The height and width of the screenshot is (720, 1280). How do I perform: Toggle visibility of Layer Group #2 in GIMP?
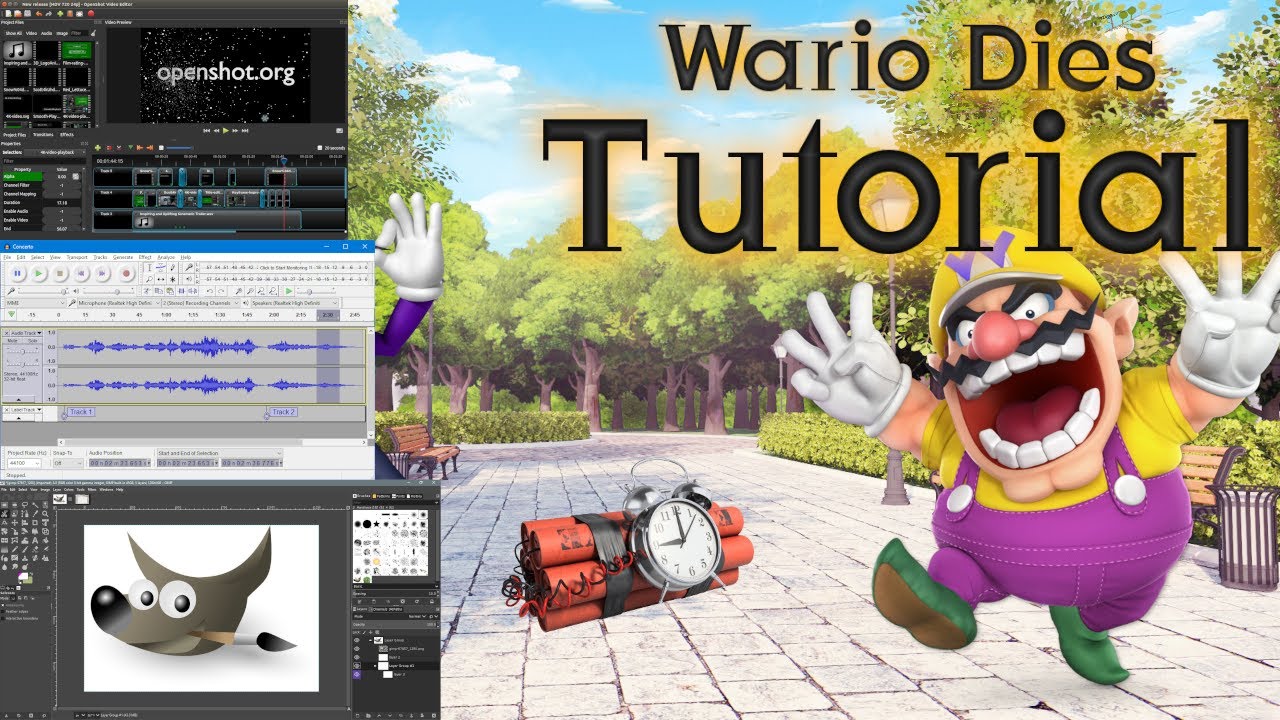(x=357, y=665)
